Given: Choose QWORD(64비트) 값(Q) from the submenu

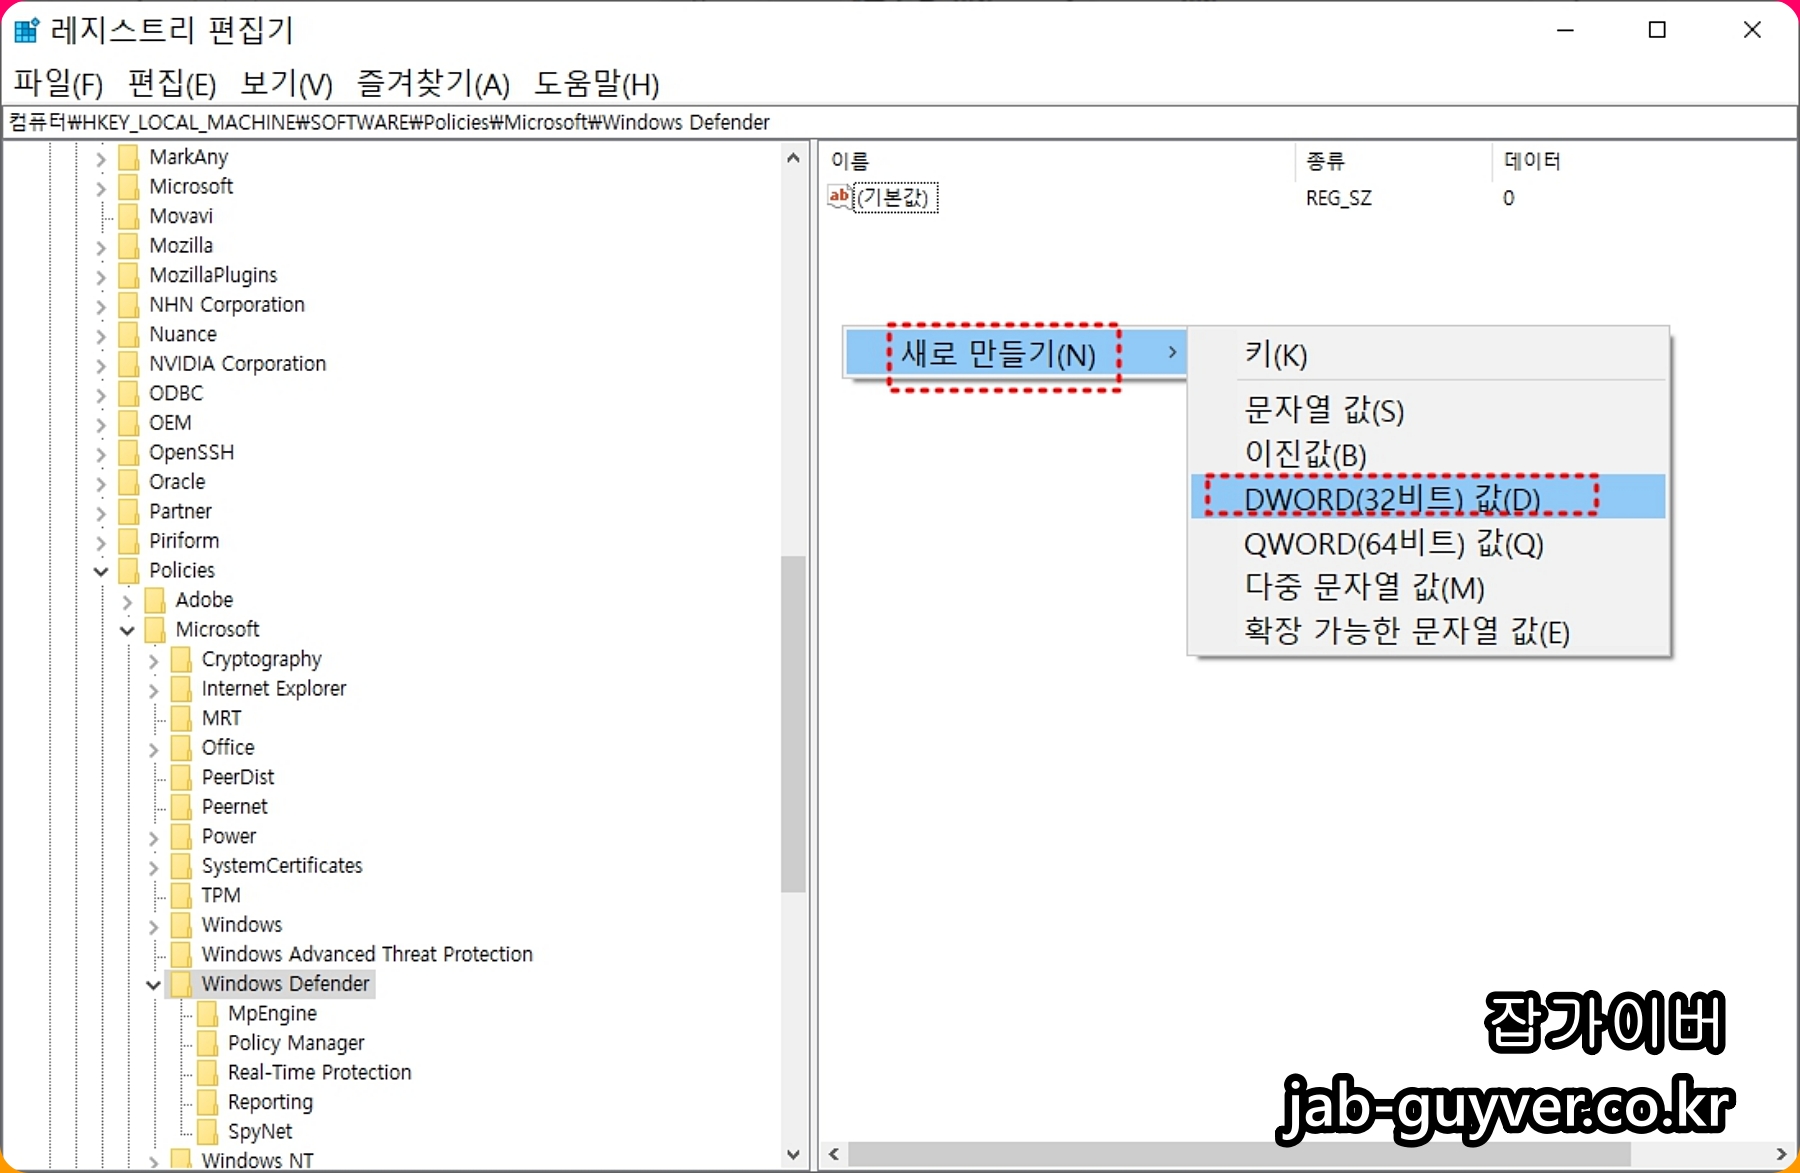Looking at the screenshot, I should coord(1428,543).
